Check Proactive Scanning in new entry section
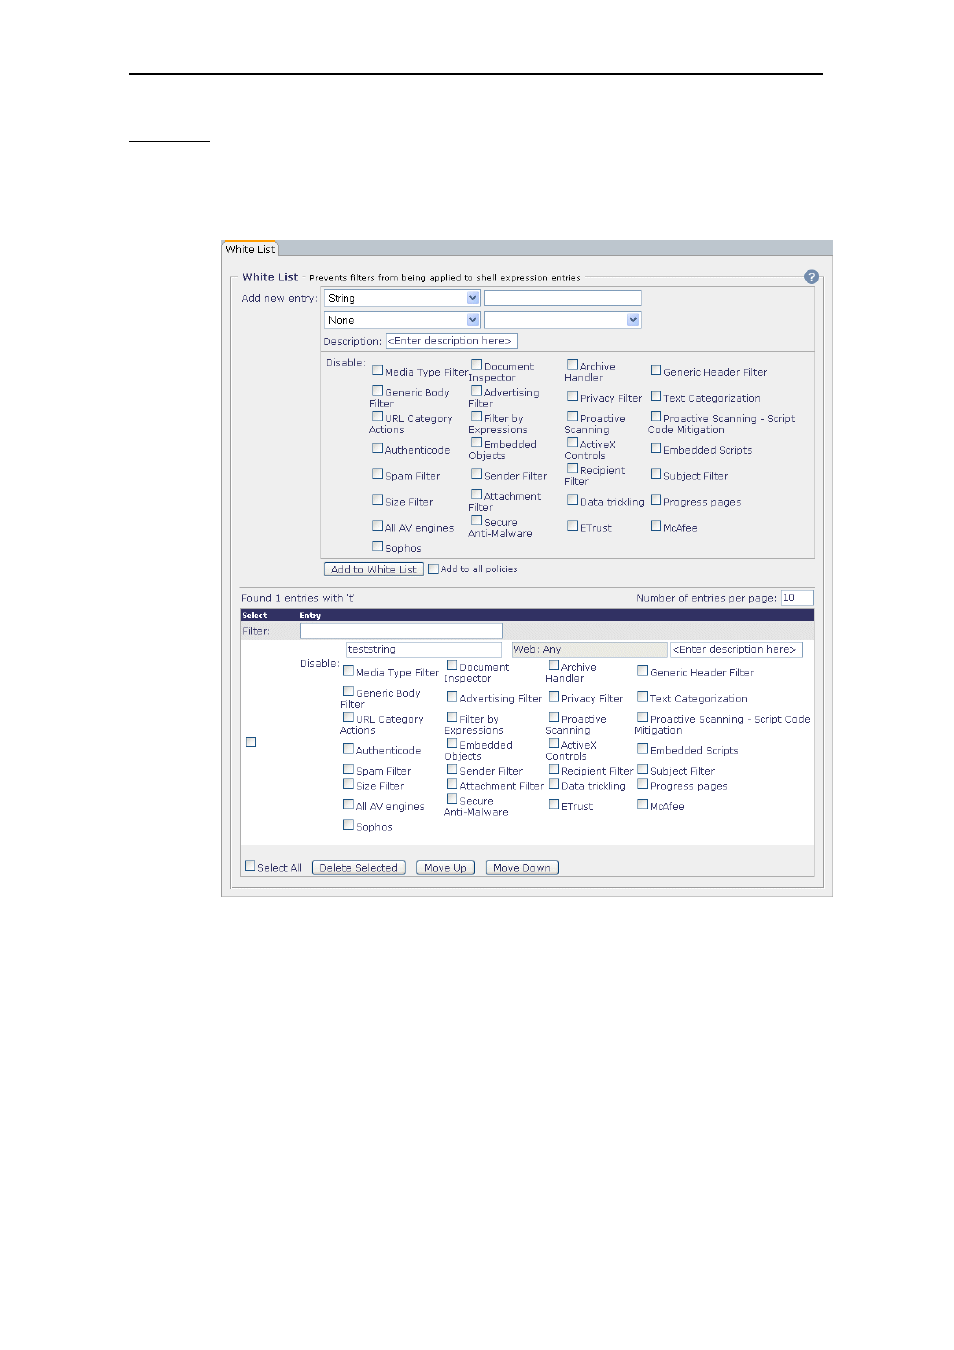This screenshot has width=954, height=1350. [573, 417]
